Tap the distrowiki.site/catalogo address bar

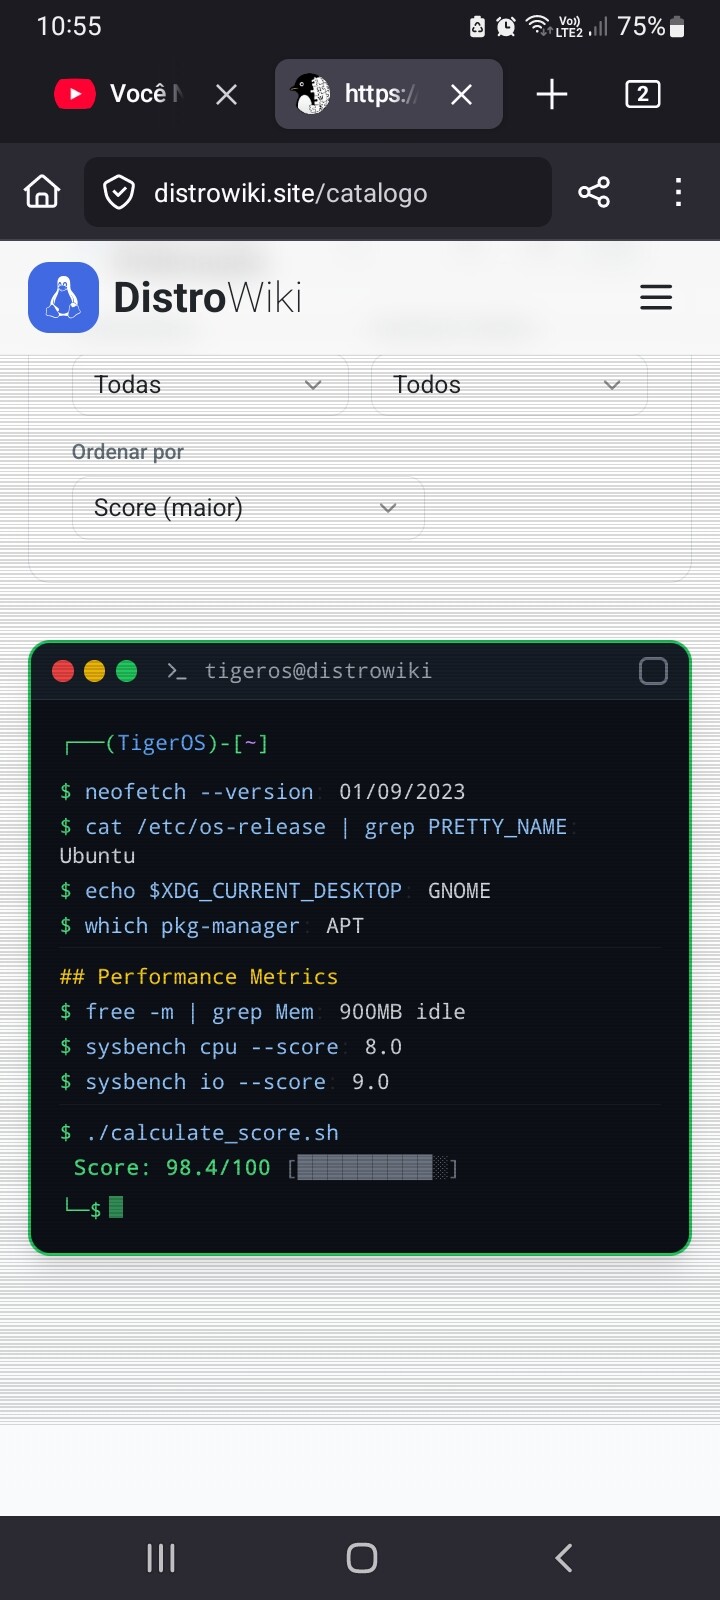330,192
